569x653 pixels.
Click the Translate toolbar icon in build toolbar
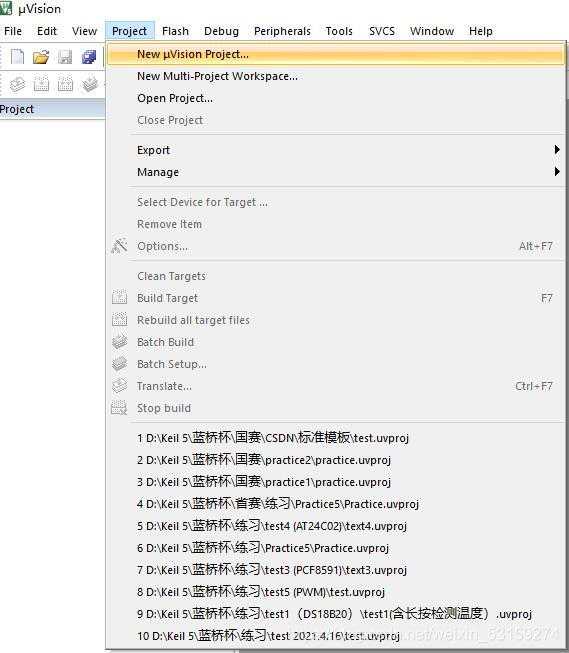pyautogui.click(x=17, y=85)
